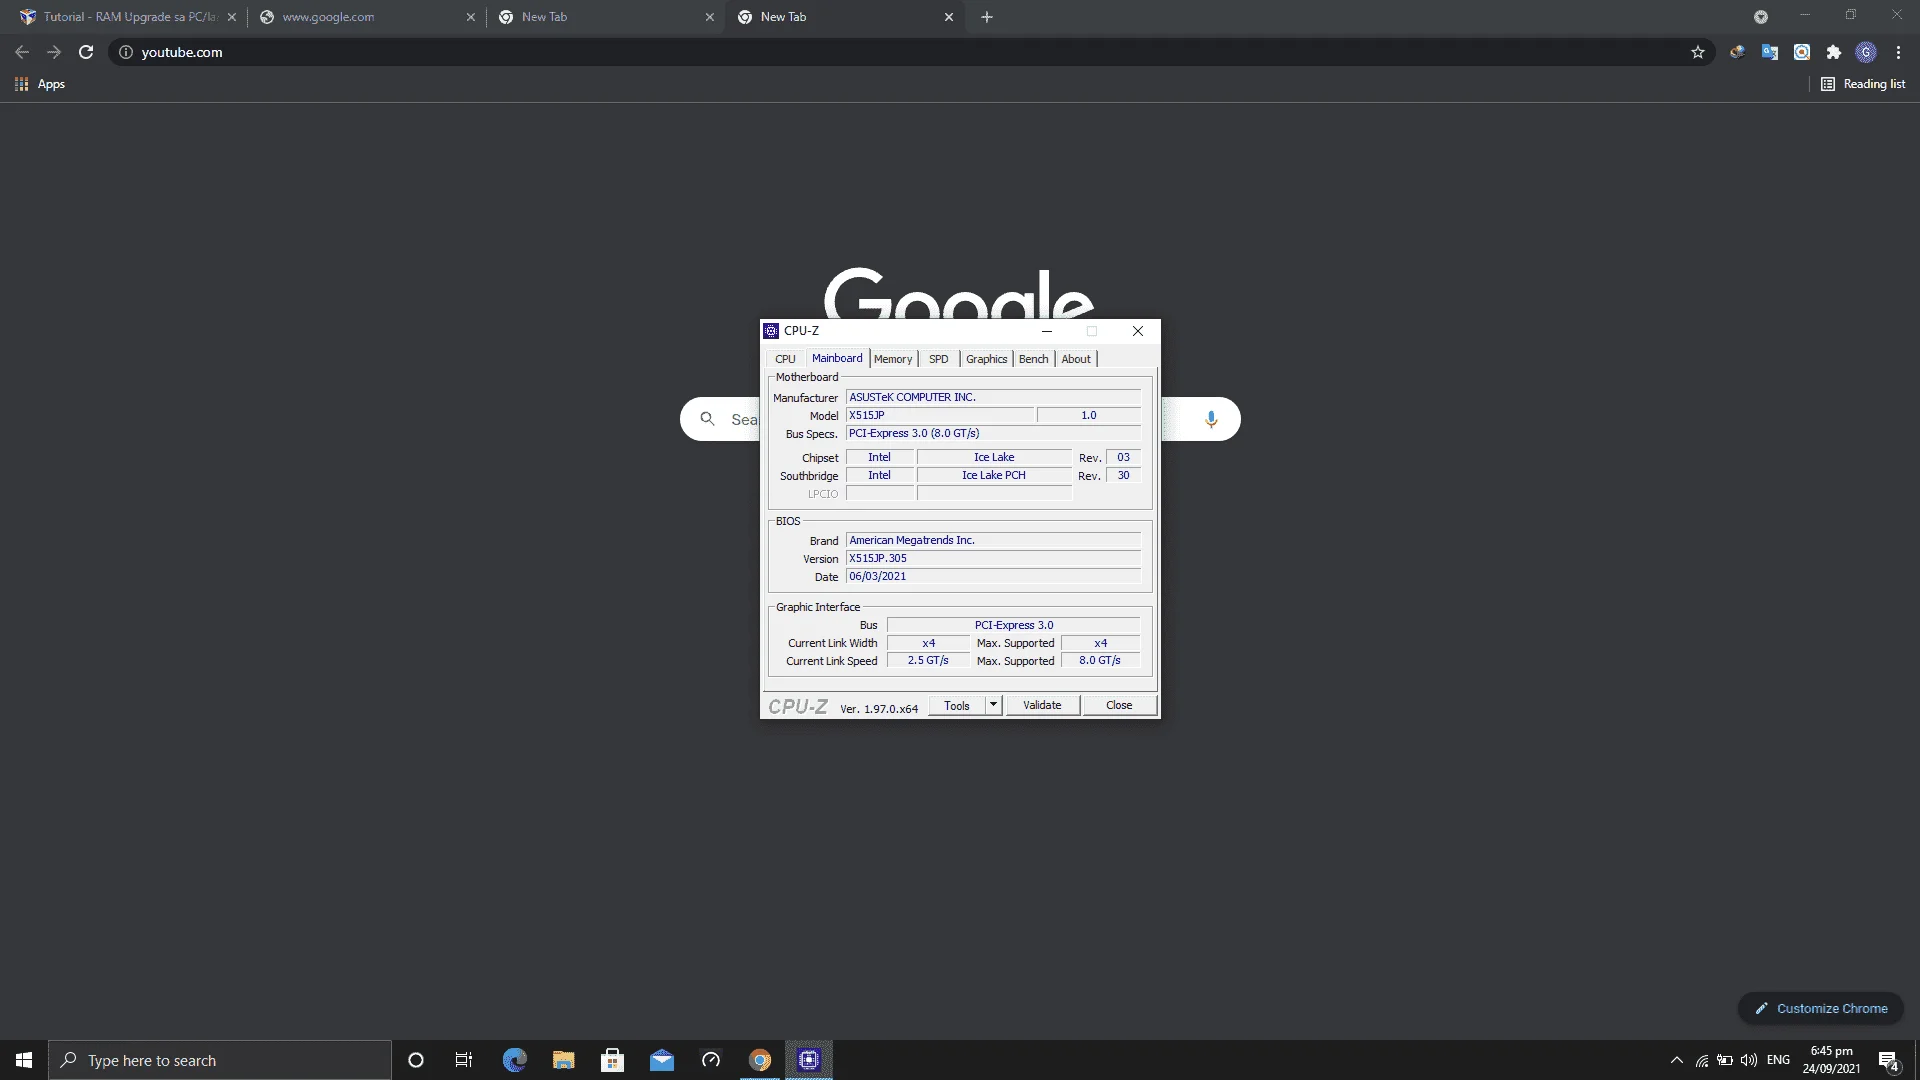
Task: Open the About tab in CPU-Z
Action: click(x=1076, y=359)
